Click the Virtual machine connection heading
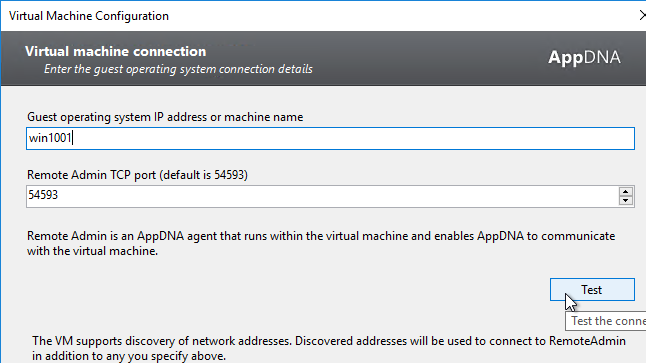Image resolution: width=646 pixels, height=363 pixels. (115, 52)
